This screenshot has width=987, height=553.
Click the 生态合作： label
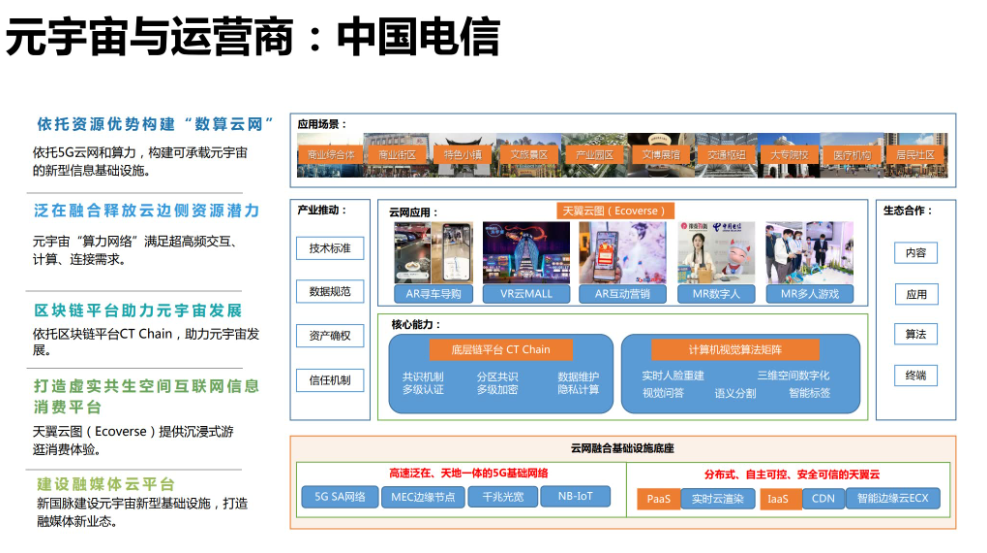click(x=907, y=211)
